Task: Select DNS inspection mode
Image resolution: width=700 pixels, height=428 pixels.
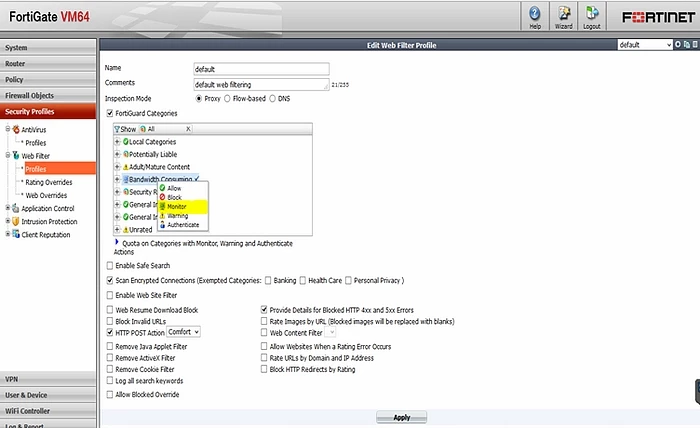Action: [272, 99]
